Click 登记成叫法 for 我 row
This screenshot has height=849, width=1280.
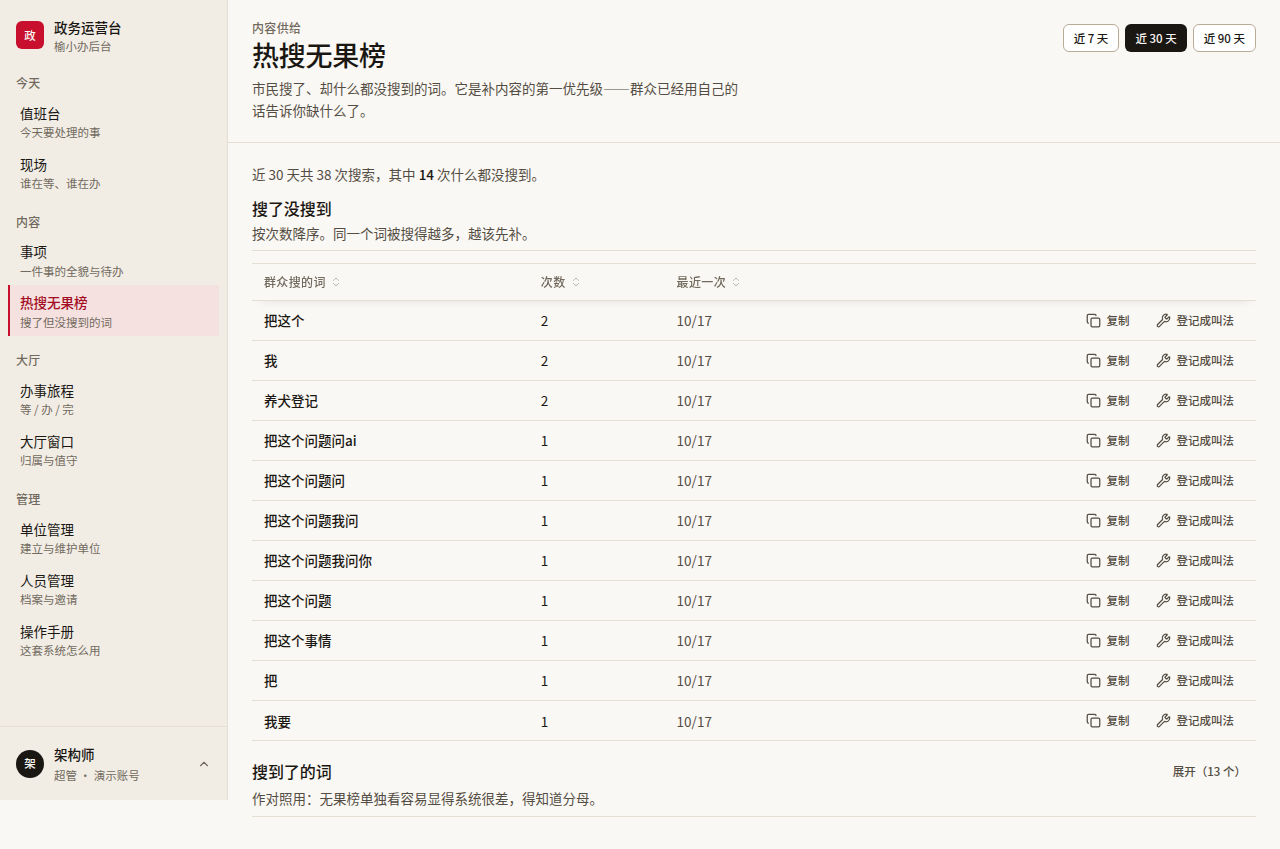1195,361
